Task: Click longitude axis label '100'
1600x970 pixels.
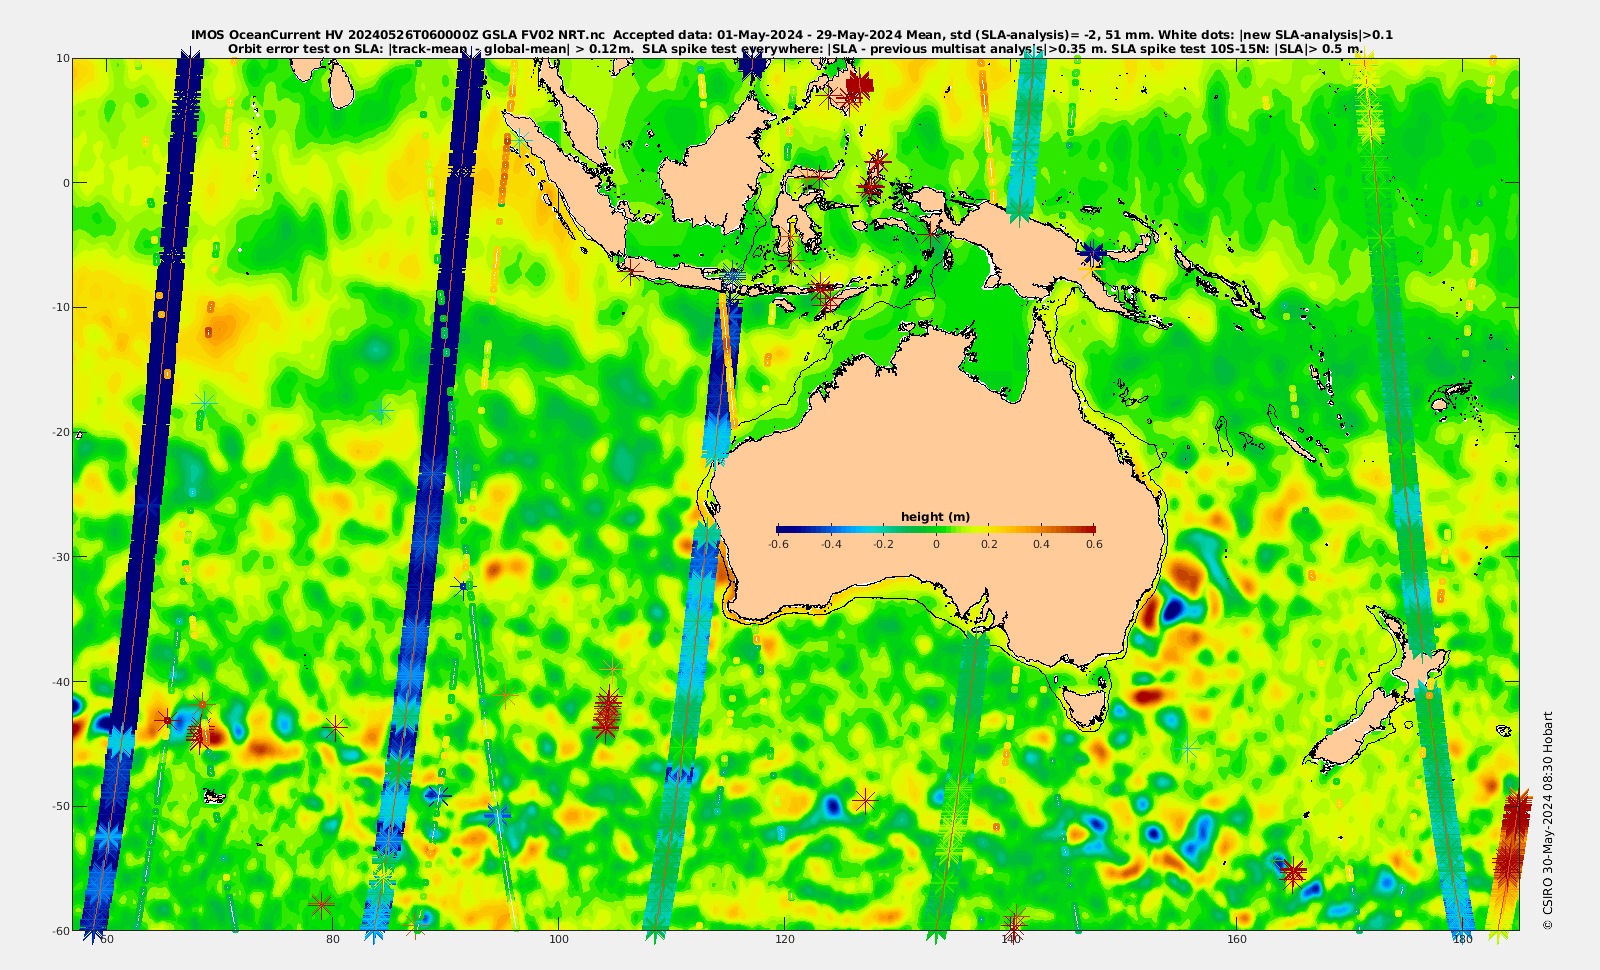Action: [x=559, y=939]
